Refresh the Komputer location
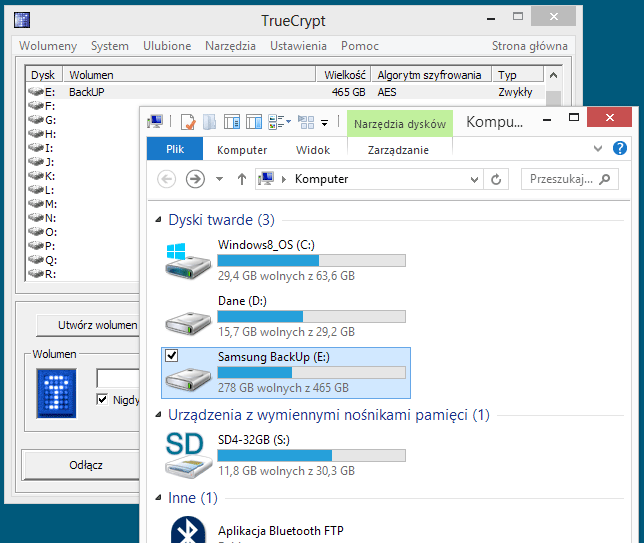This screenshot has width=644, height=543. [x=496, y=179]
